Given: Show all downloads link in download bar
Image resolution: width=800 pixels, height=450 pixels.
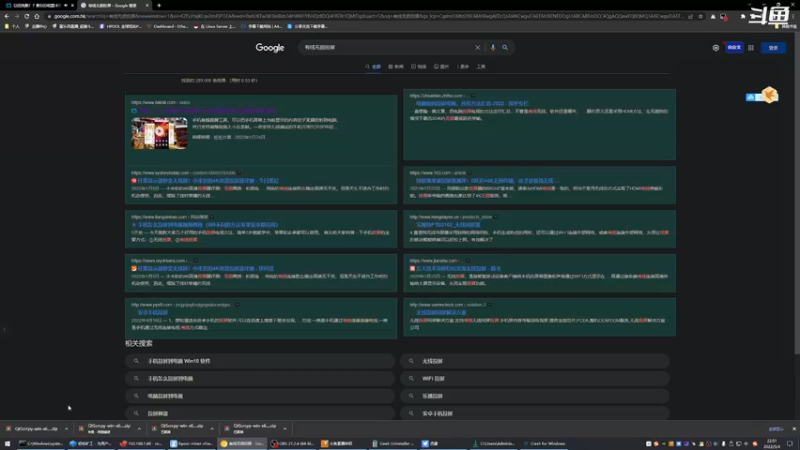Looking at the screenshot, I should point(776,429).
